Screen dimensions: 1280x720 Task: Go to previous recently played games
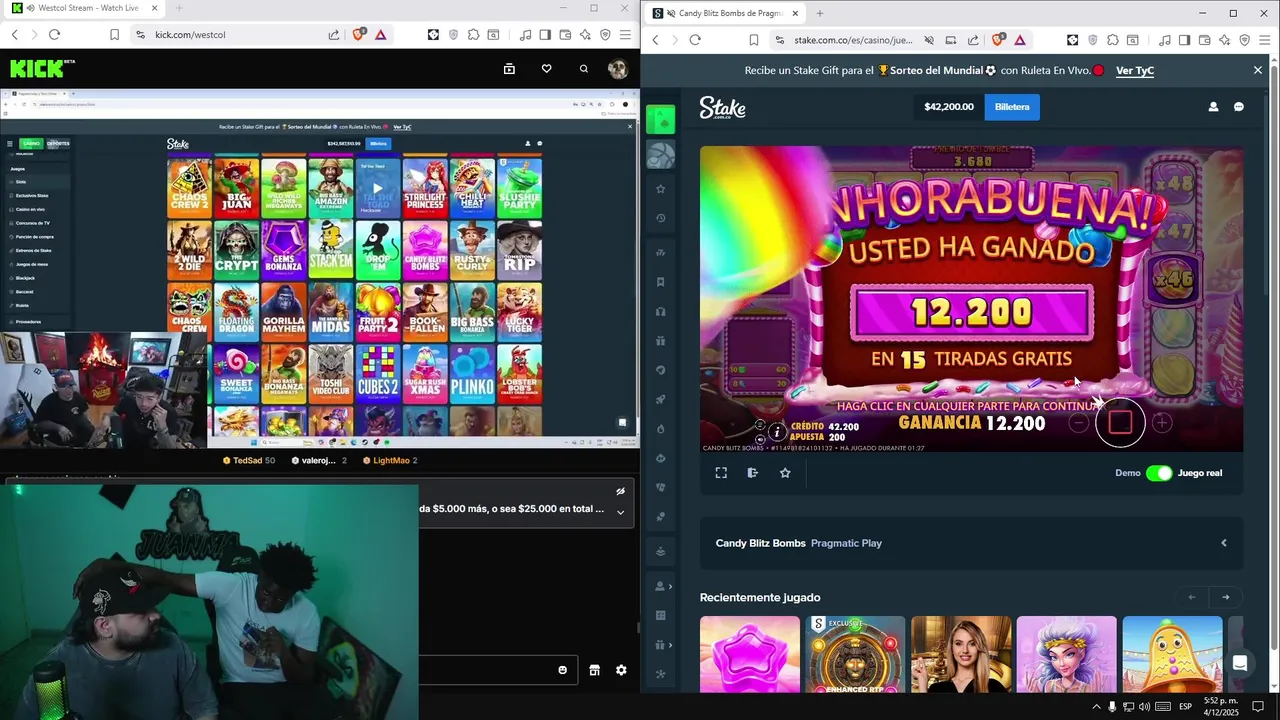tap(1191, 597)
